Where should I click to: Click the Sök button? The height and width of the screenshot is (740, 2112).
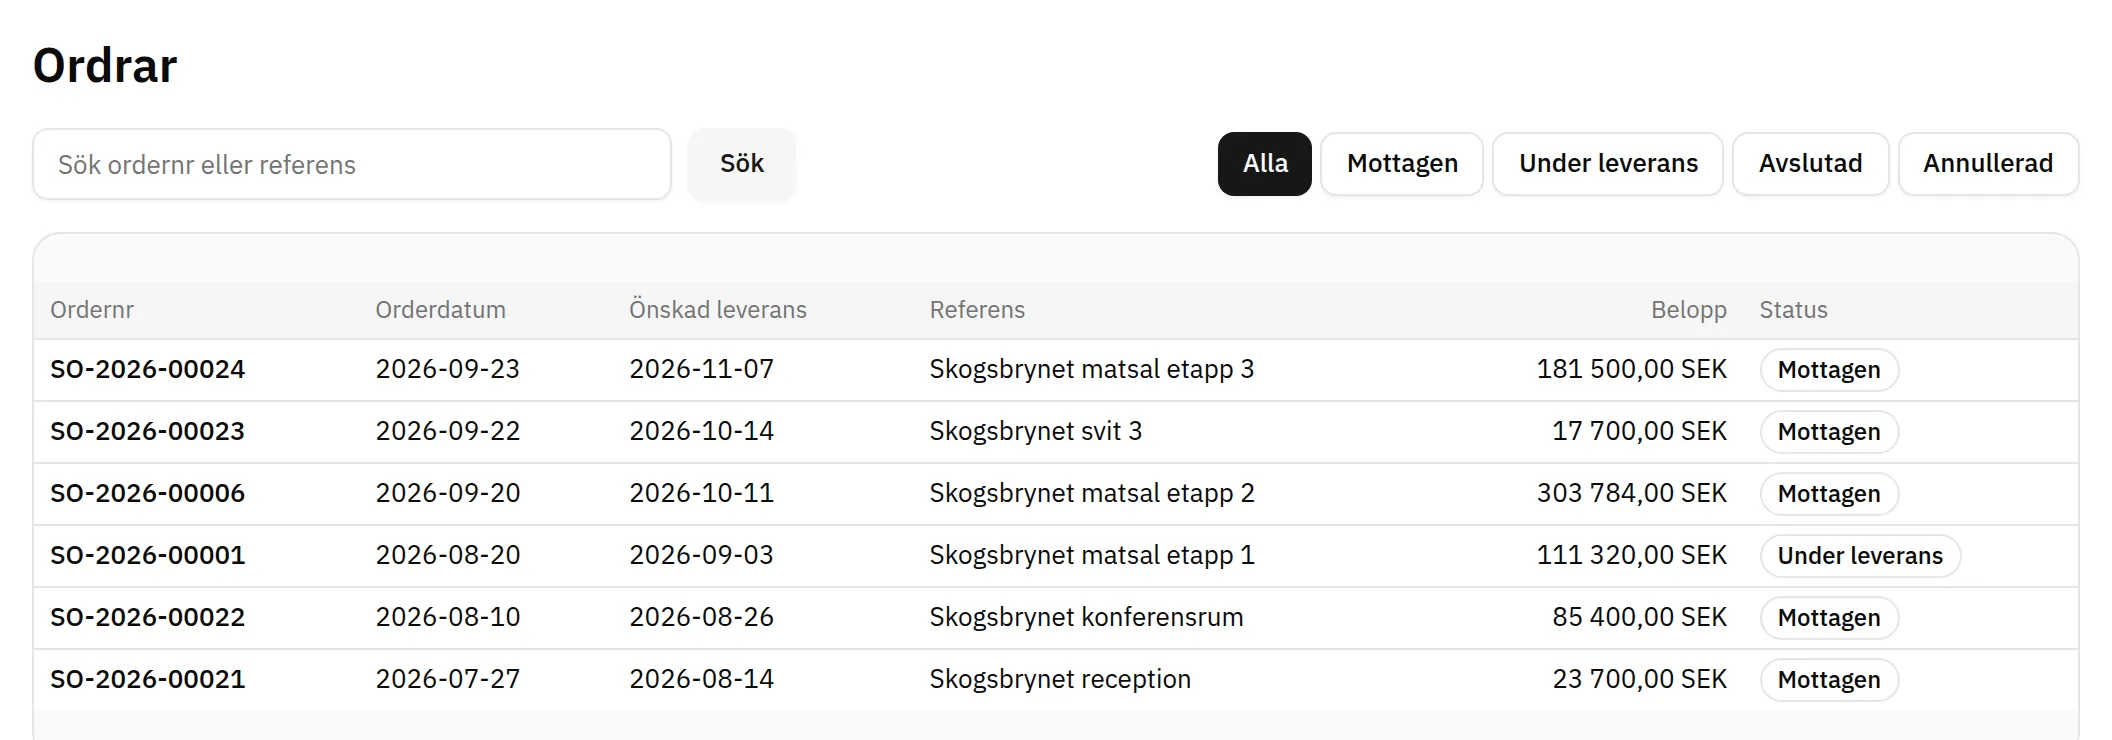pyautogui.click(x=742, y=164)
